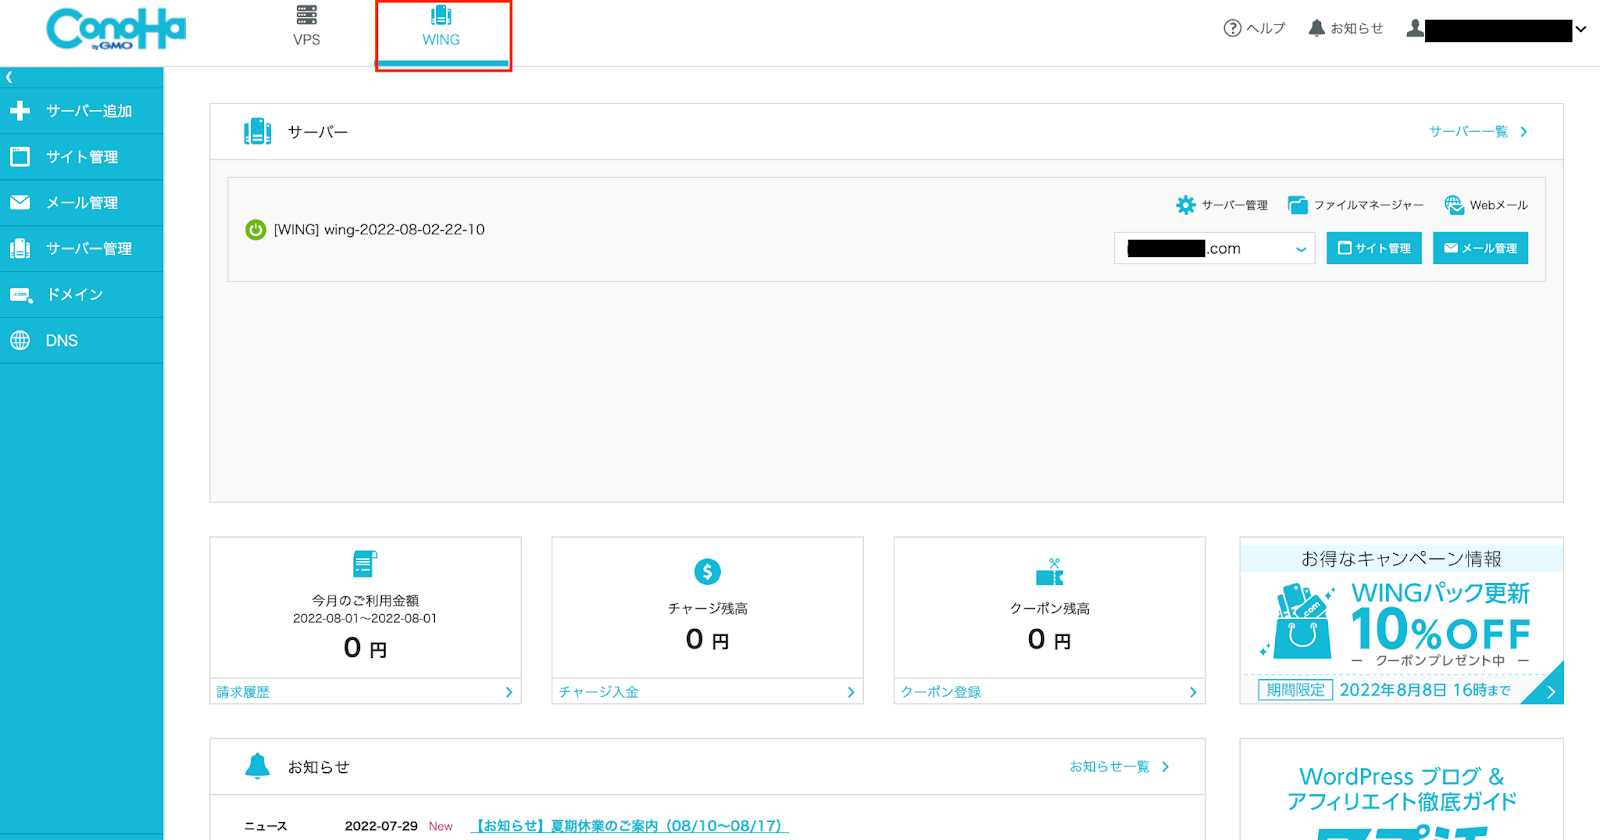Click the サーバー管理 gear icon in server row
Image resolution: width=1600 pixels, height=840 pixels.
(1186, 205)
